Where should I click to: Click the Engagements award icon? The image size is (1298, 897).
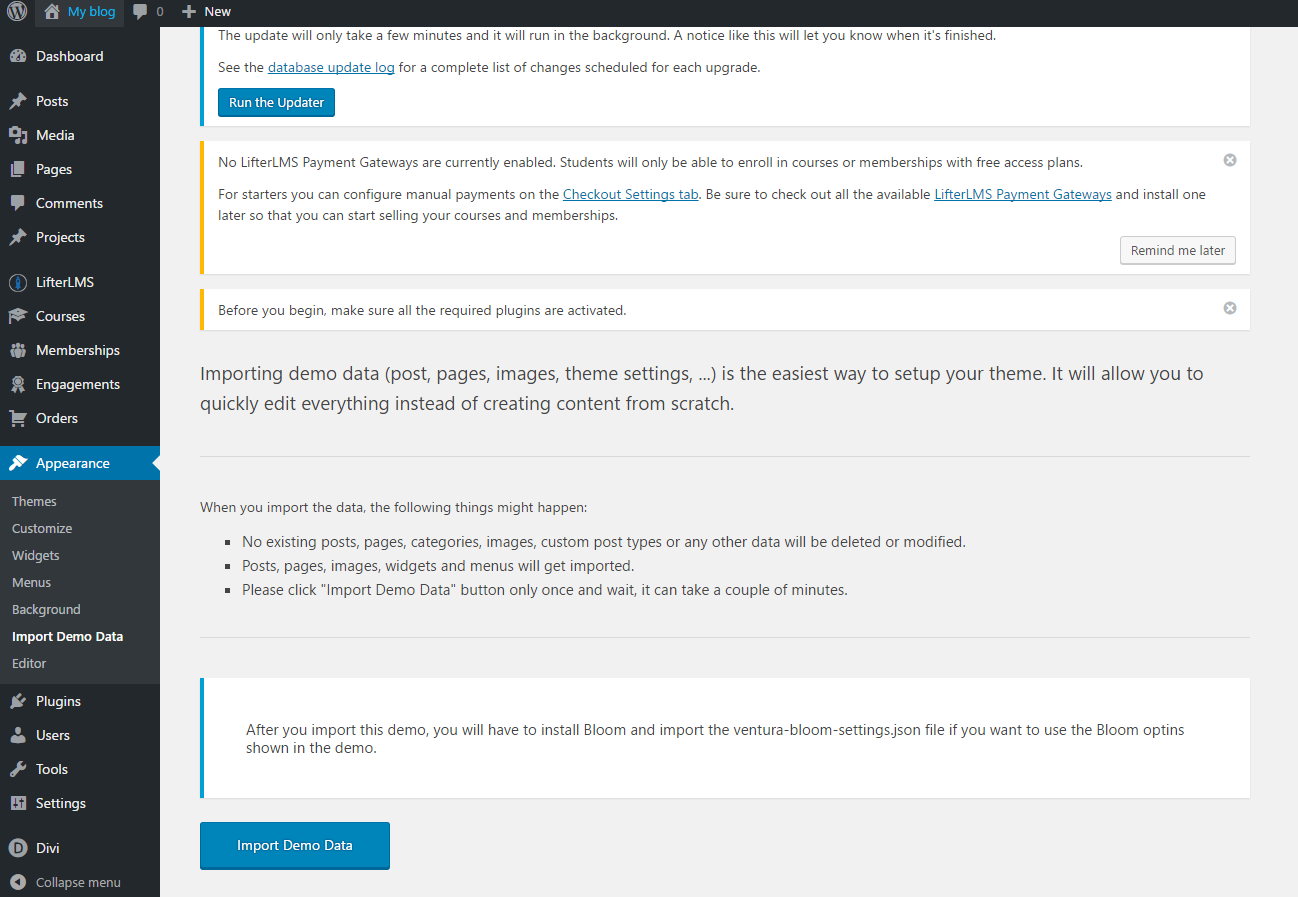tap(18, 384)
